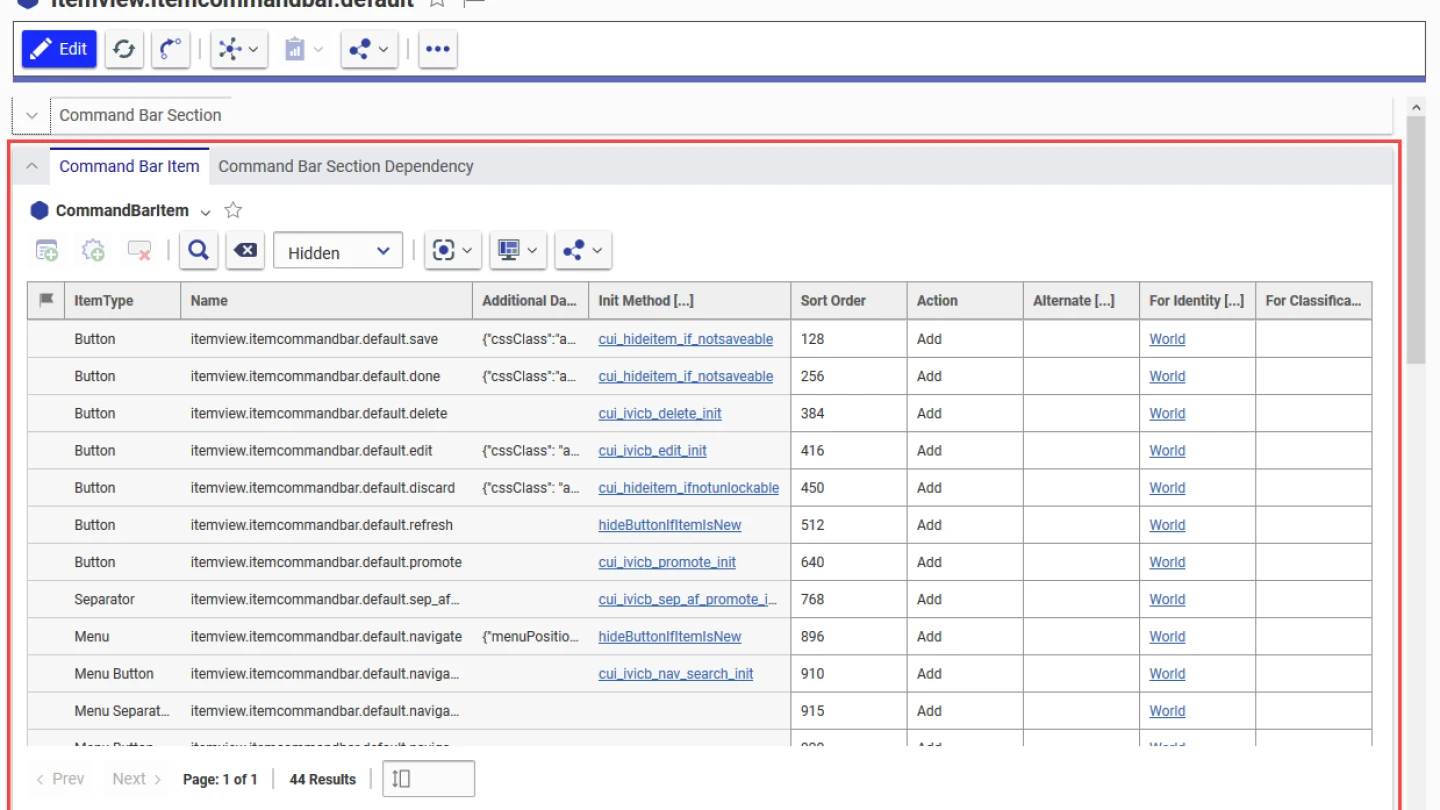Open the cui_ivicb_edit_init link
This screenshot has width=1440, height=810.
652,450
